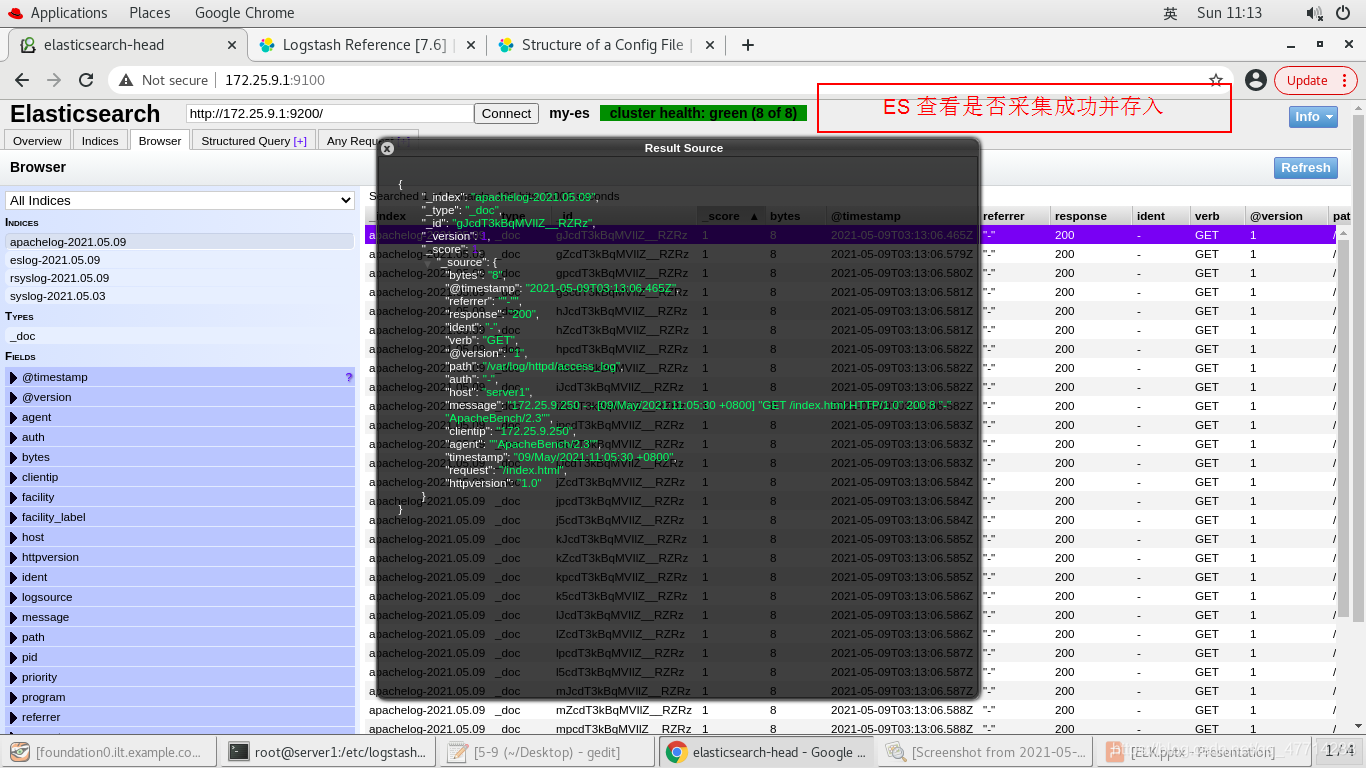Open the root@server1 terminal taskbar item
Image resolution: width=1366 pixels, height=768 pixels.
(x=327, y=752)
